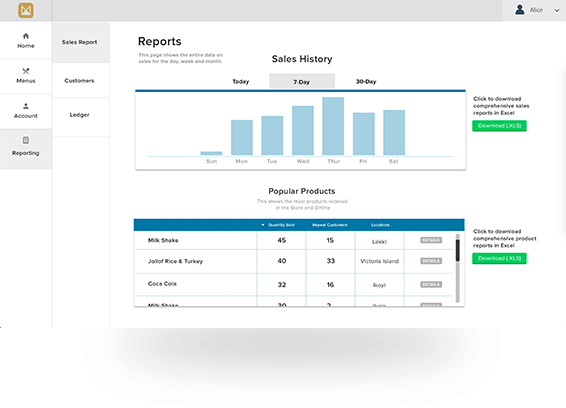
Task: View details for the first Milk Shake row
Action: 431,240
